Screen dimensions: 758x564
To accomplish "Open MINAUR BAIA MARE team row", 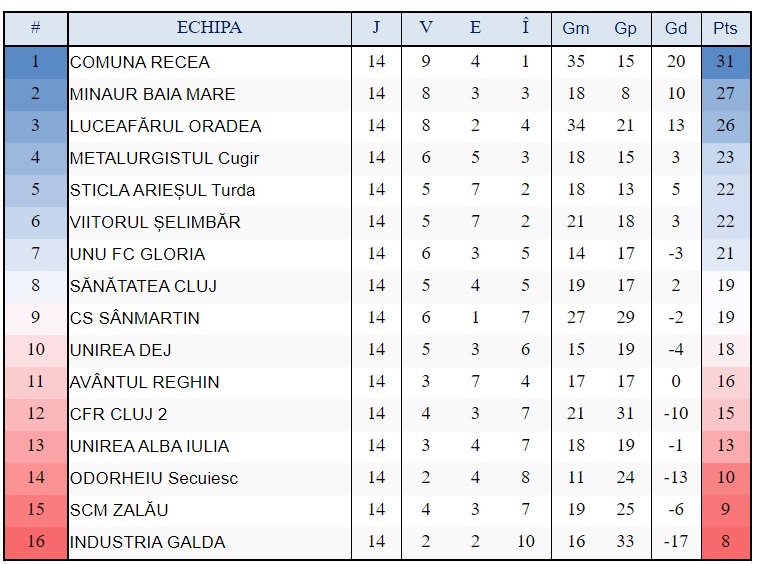I will (x=153, y=94).
